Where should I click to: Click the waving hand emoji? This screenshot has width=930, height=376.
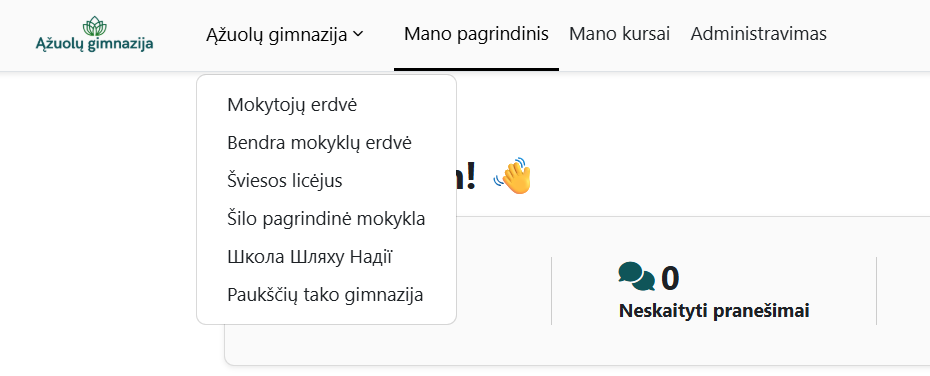coord(512,176)
